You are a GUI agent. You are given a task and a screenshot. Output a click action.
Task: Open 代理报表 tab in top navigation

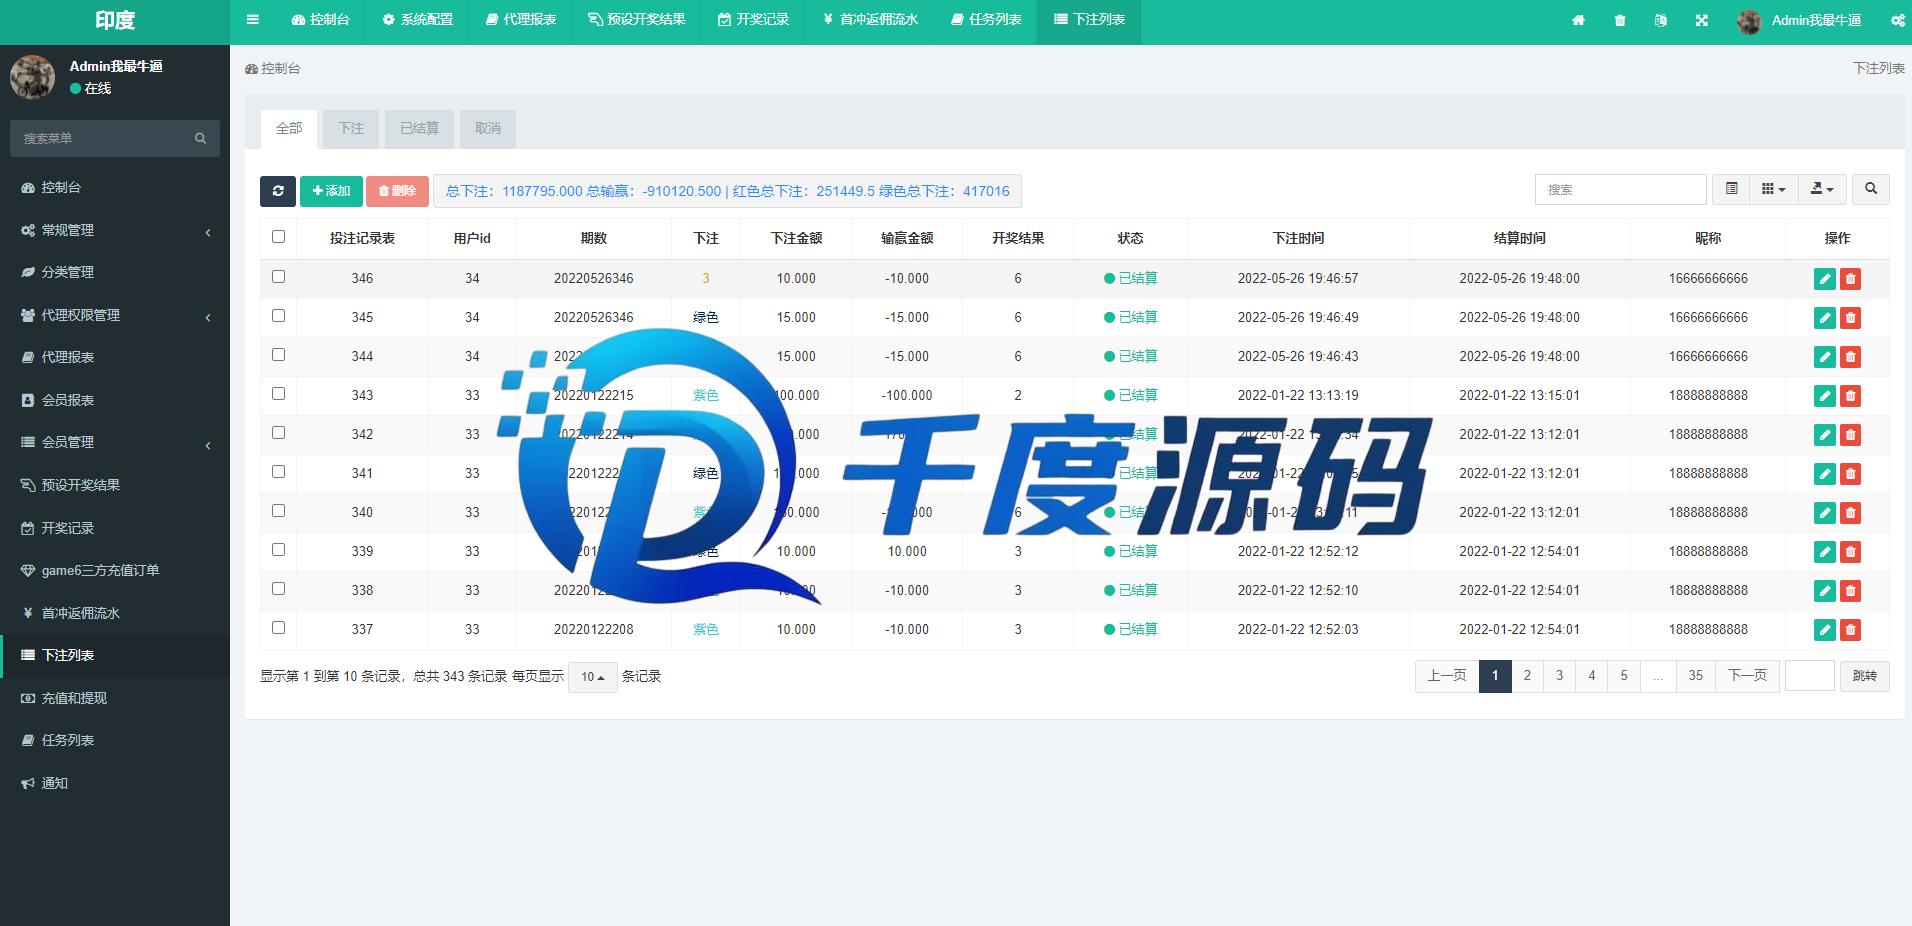521,20
